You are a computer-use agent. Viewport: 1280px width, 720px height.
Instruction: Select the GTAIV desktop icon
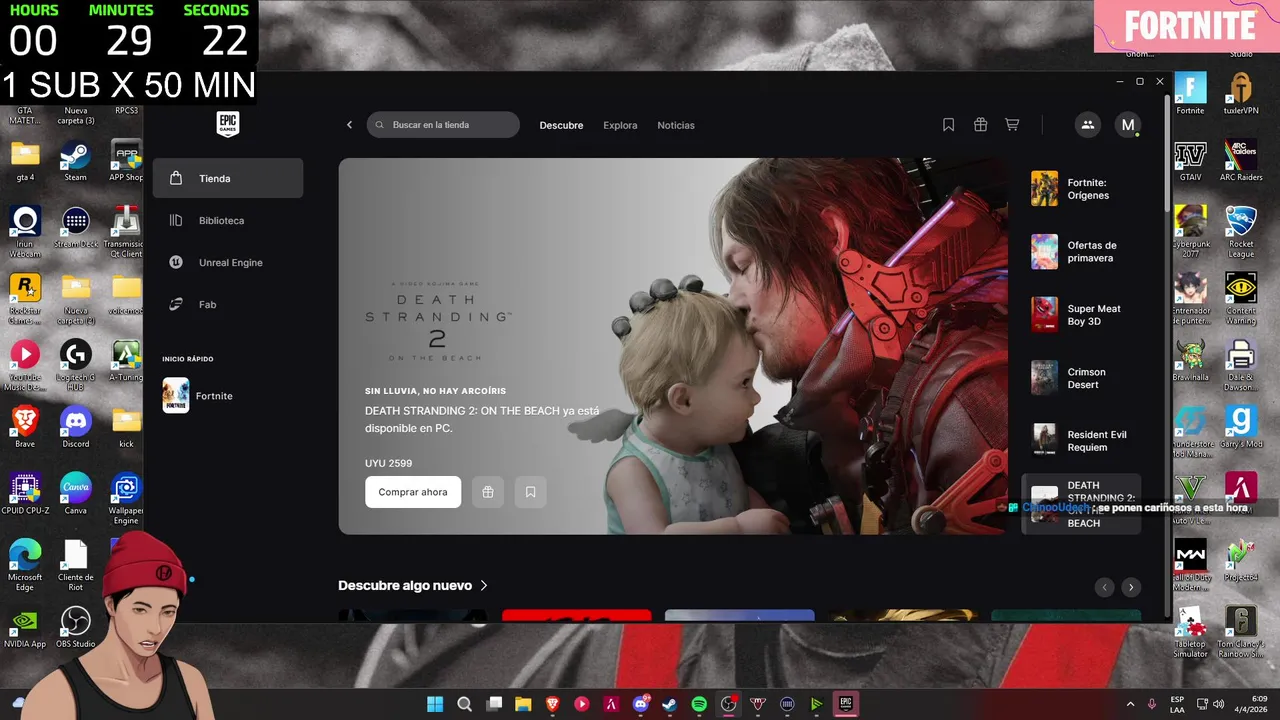pyautogui.click(x=1190, y=161)
